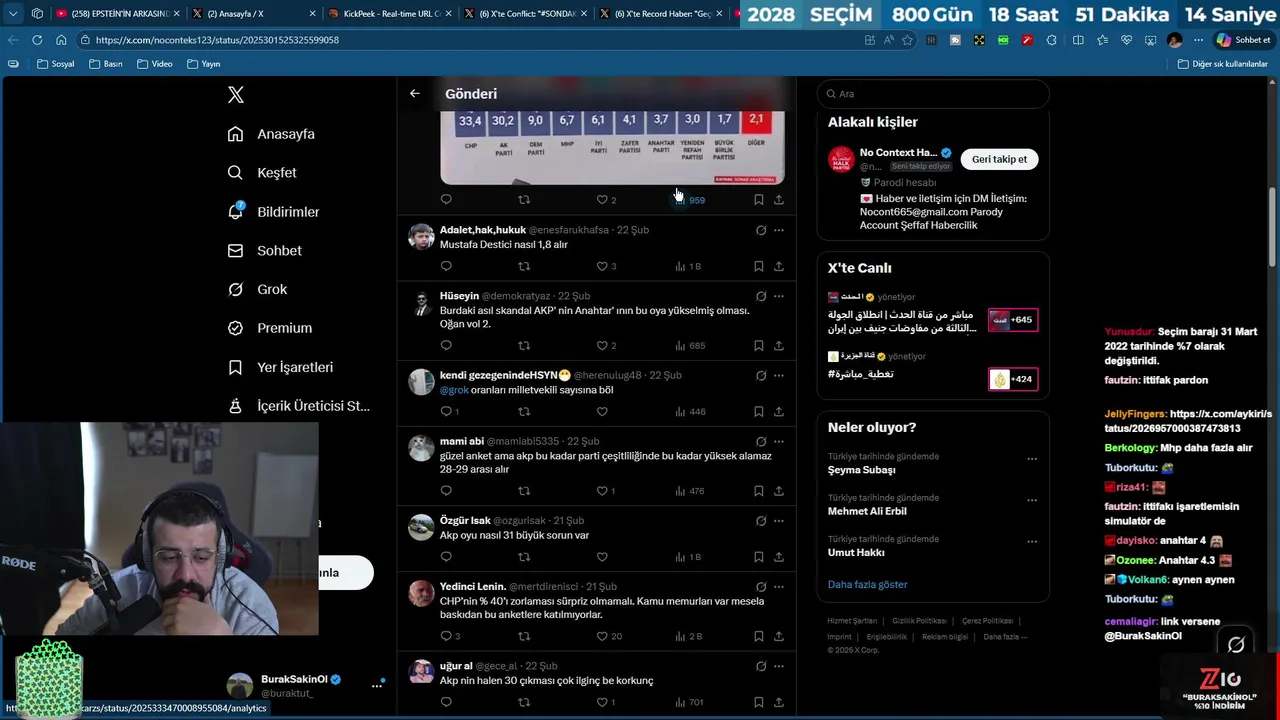Screen dimensions: 1280x720
Task: Click Geri takip et button
Action: (x=999, y=159)
